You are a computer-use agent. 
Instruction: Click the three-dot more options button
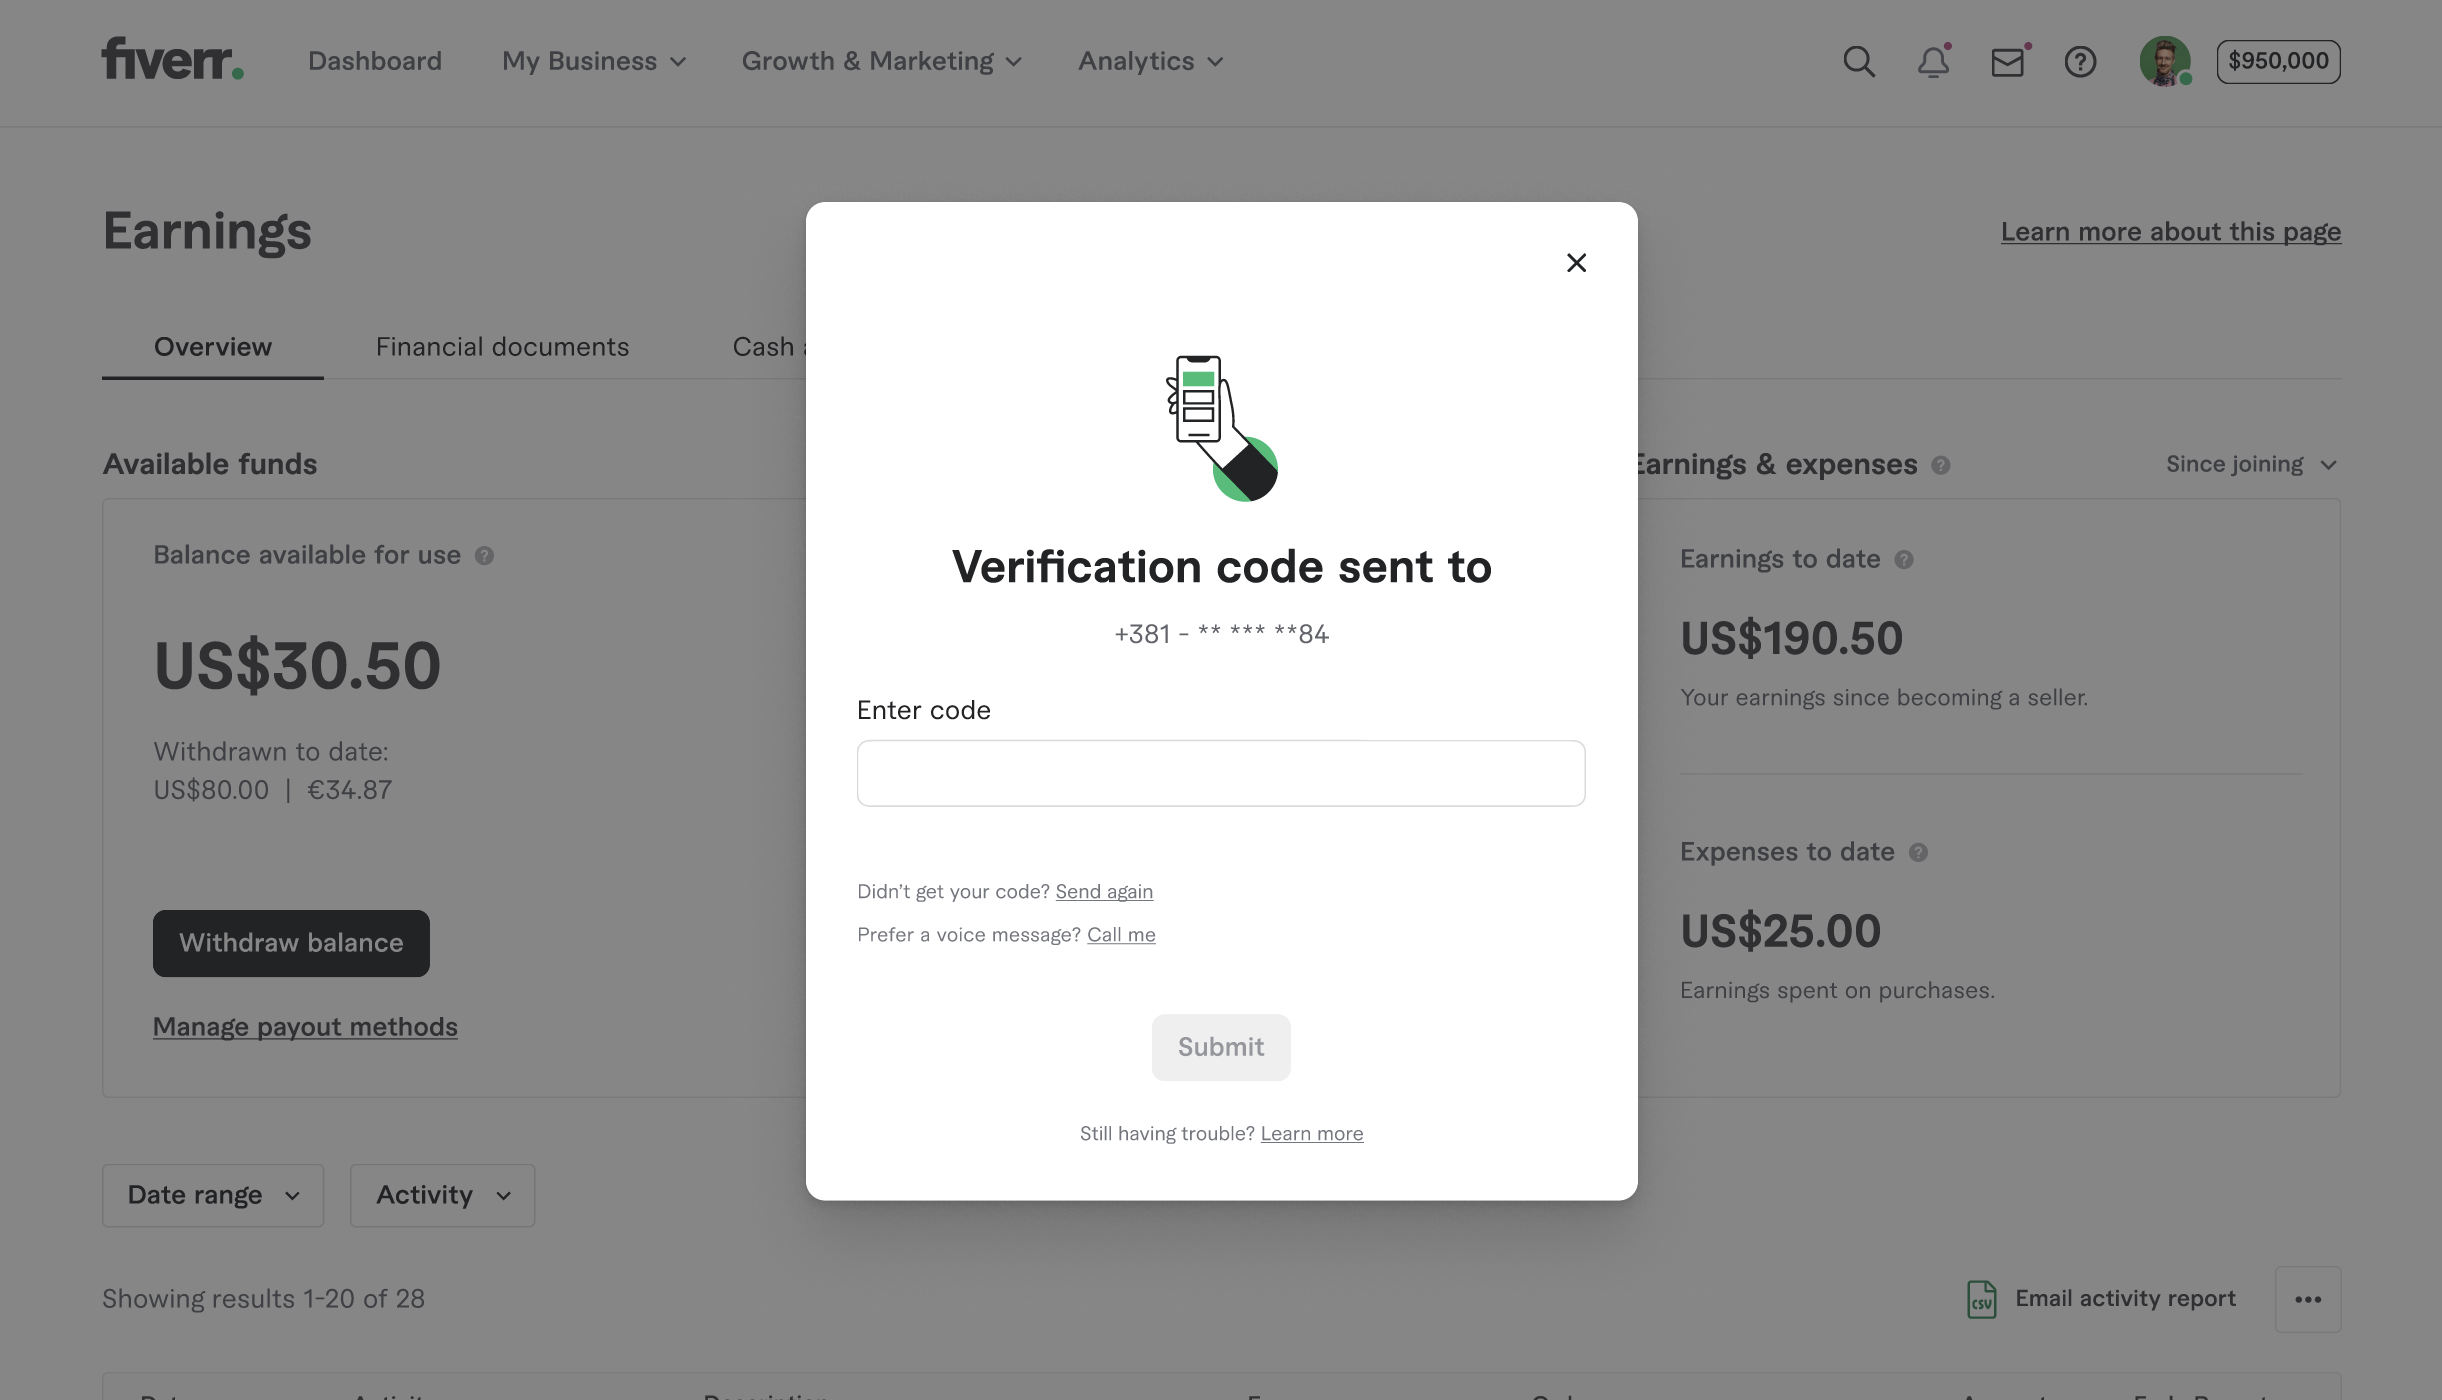2307,1299
